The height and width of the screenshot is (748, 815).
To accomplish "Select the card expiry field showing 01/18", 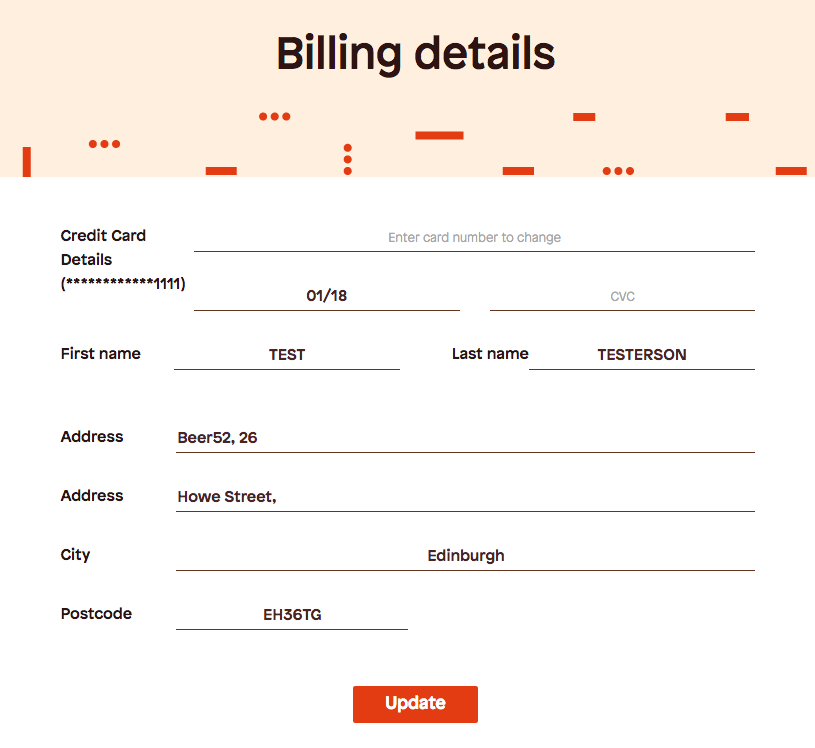I will click(x=326, y=296).
